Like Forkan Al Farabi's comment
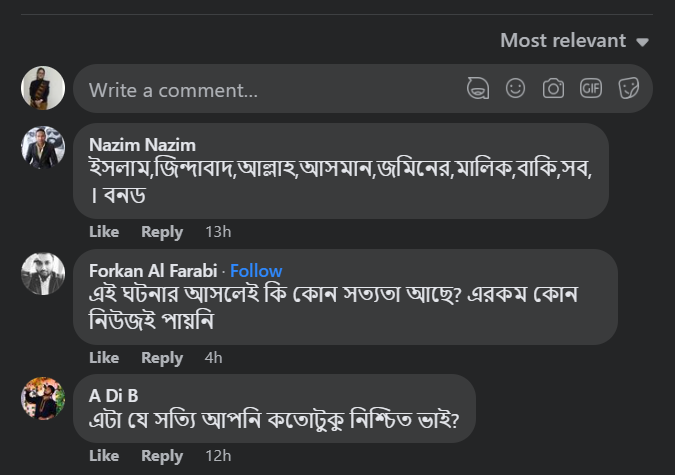 pyautogui.click(x=104, y=358)
